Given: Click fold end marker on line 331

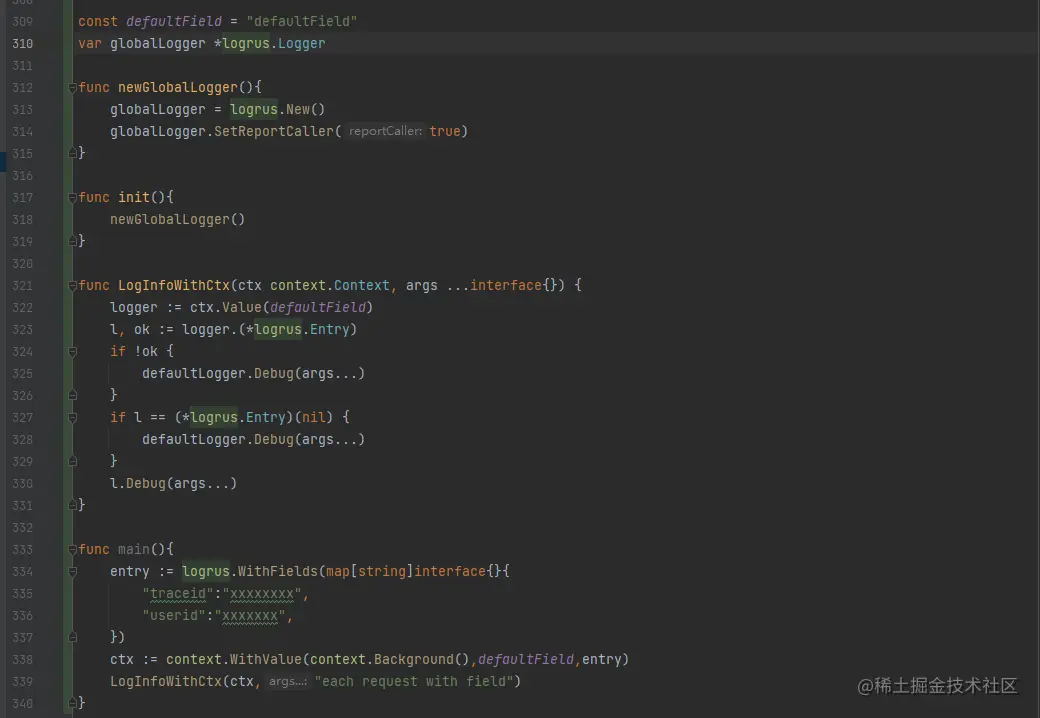Looking at the screenshot, I should tap(72, 505).
